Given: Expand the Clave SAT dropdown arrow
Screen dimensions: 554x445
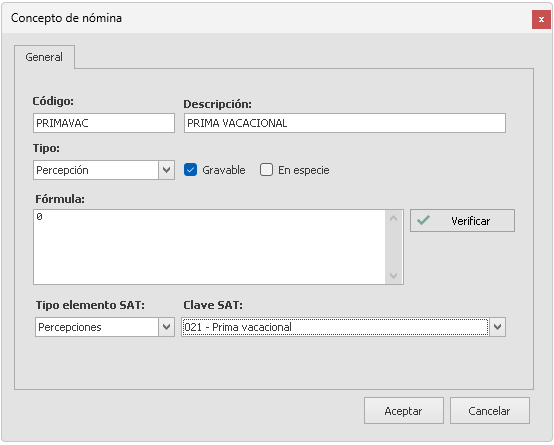Looking at the screenshot, I should click(x=497, y=327).
